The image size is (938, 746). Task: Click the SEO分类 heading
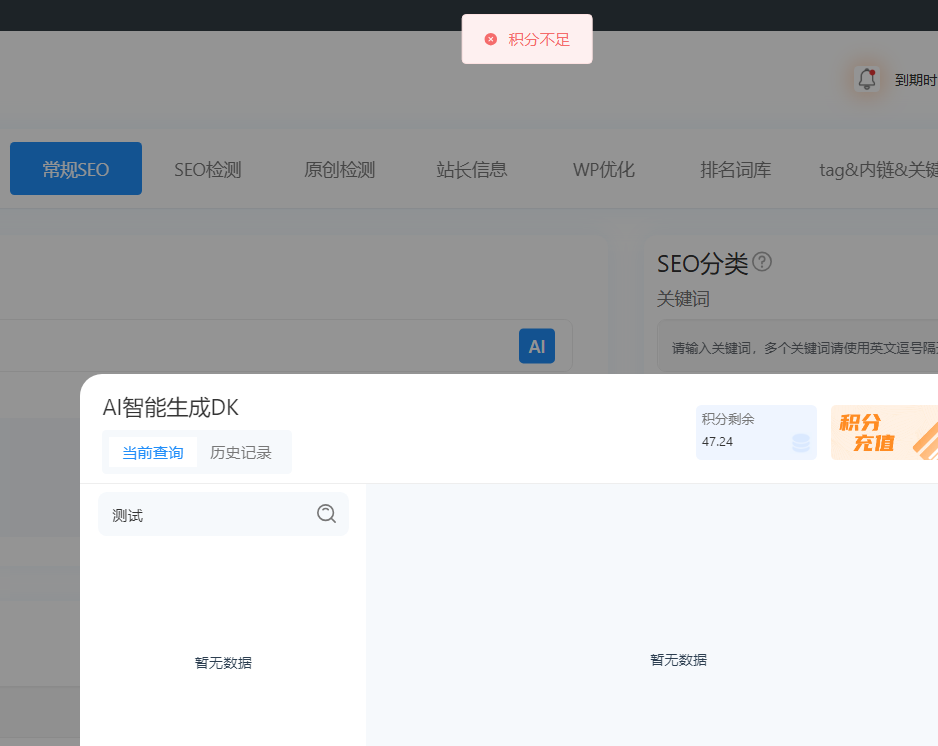coord(702,263)
